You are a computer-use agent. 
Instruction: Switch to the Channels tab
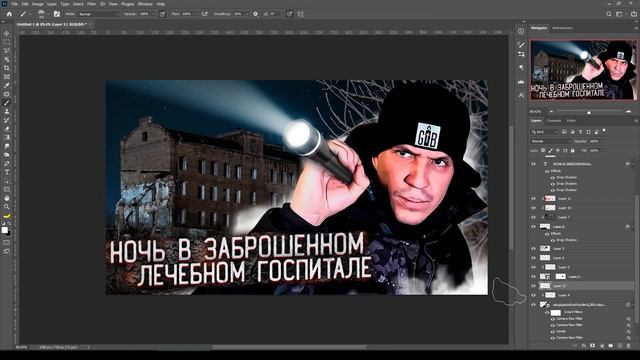[554, 121]
